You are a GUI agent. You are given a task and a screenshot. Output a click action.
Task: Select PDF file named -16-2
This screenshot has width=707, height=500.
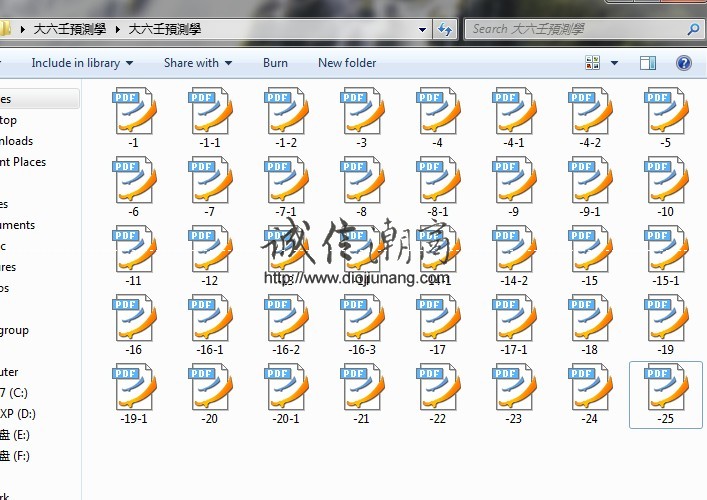pos(286,325)
